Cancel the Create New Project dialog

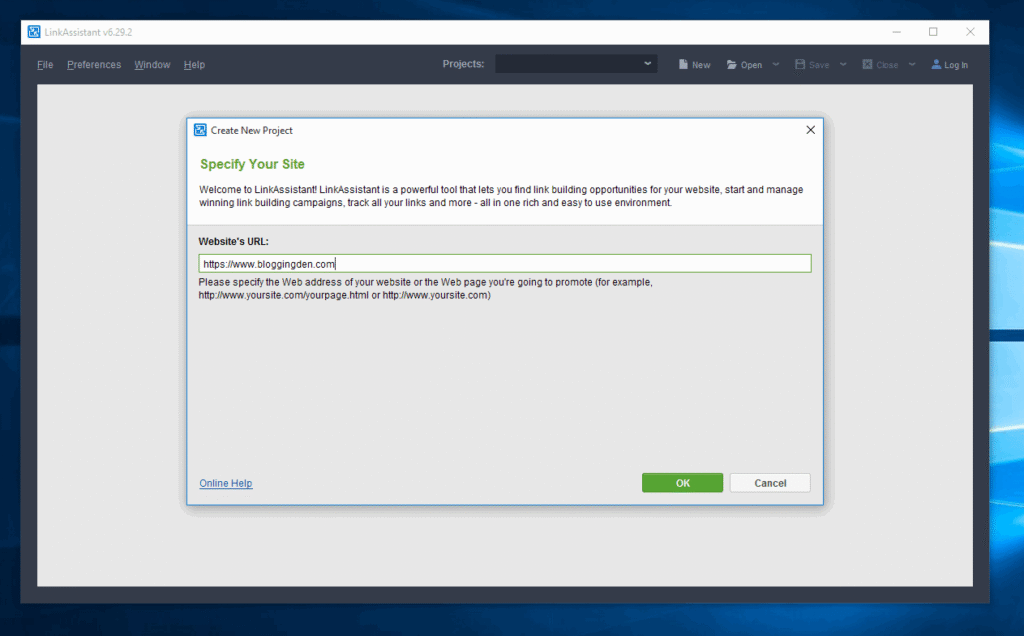pyautogui.click(x=769, y=482)
